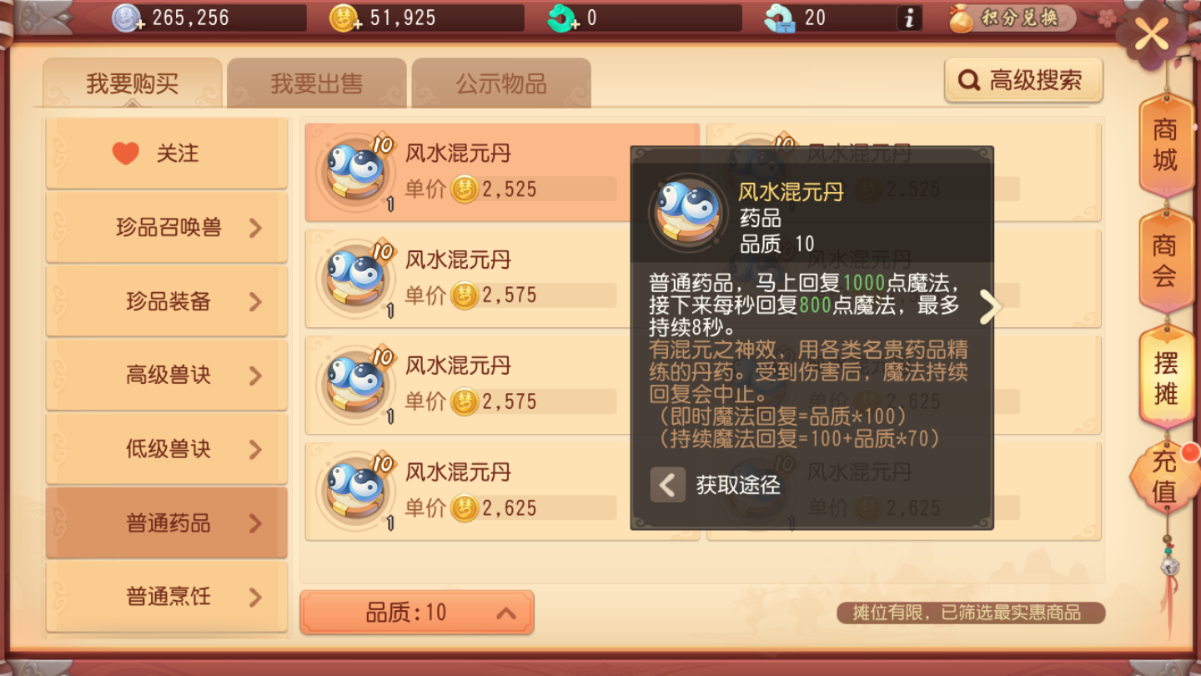
Task: Click the magnifier 高级搜索 button
Action: pos(1023,81)
